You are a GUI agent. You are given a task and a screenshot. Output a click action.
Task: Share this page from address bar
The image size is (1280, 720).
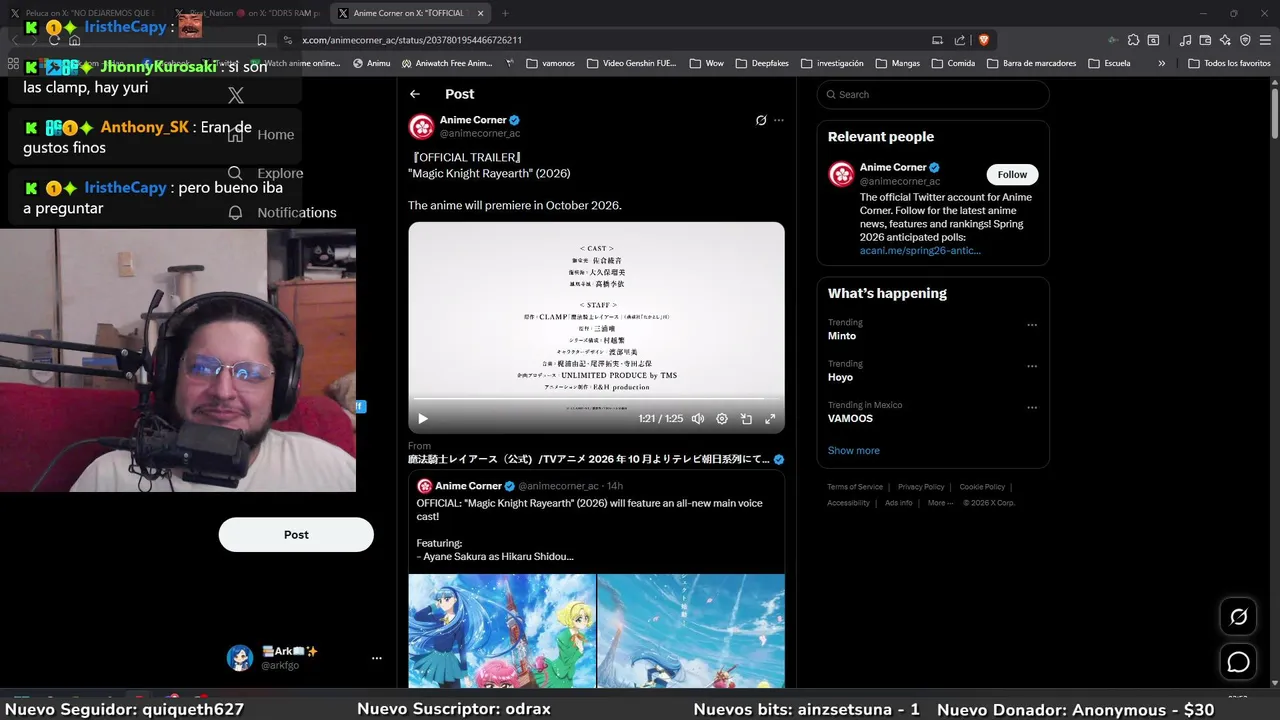(960, 40)
